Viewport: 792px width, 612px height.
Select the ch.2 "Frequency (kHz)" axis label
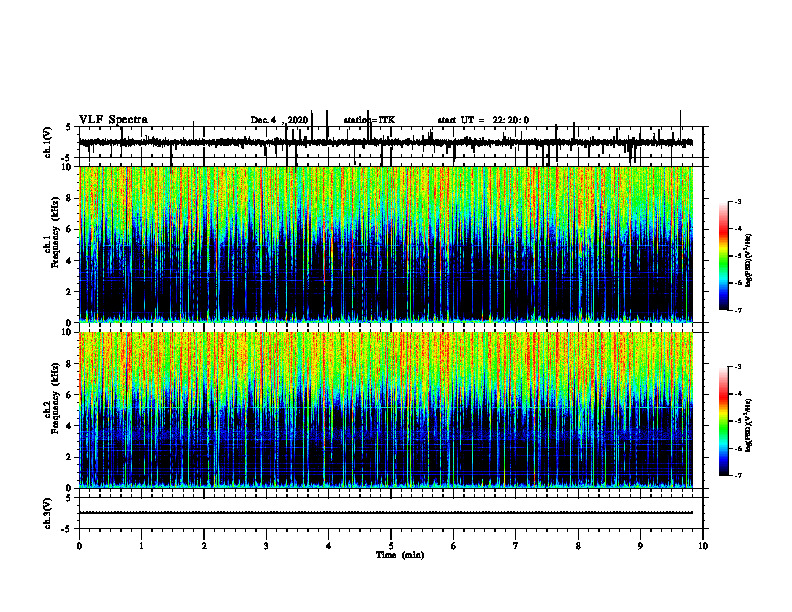click(x=55, y=398)
